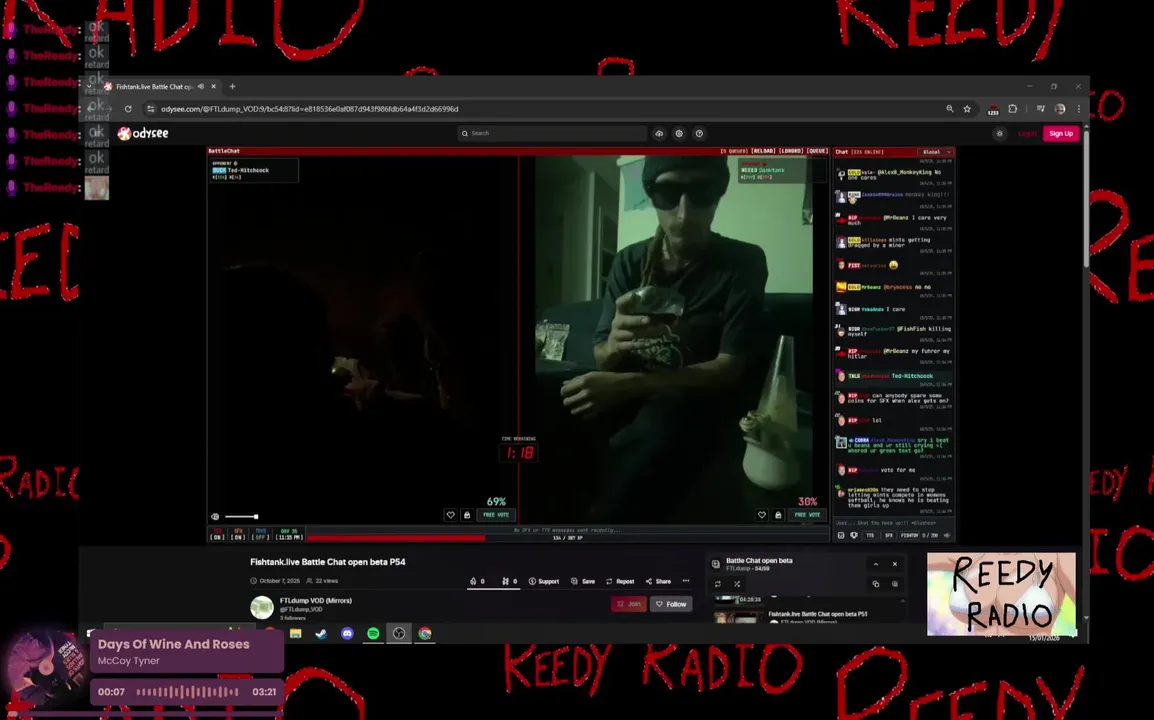Open the FTLdump VOD (Mirrors) channel link
Image resolution: width=1154 pixels, height=720 pixels.
[316, 601]
